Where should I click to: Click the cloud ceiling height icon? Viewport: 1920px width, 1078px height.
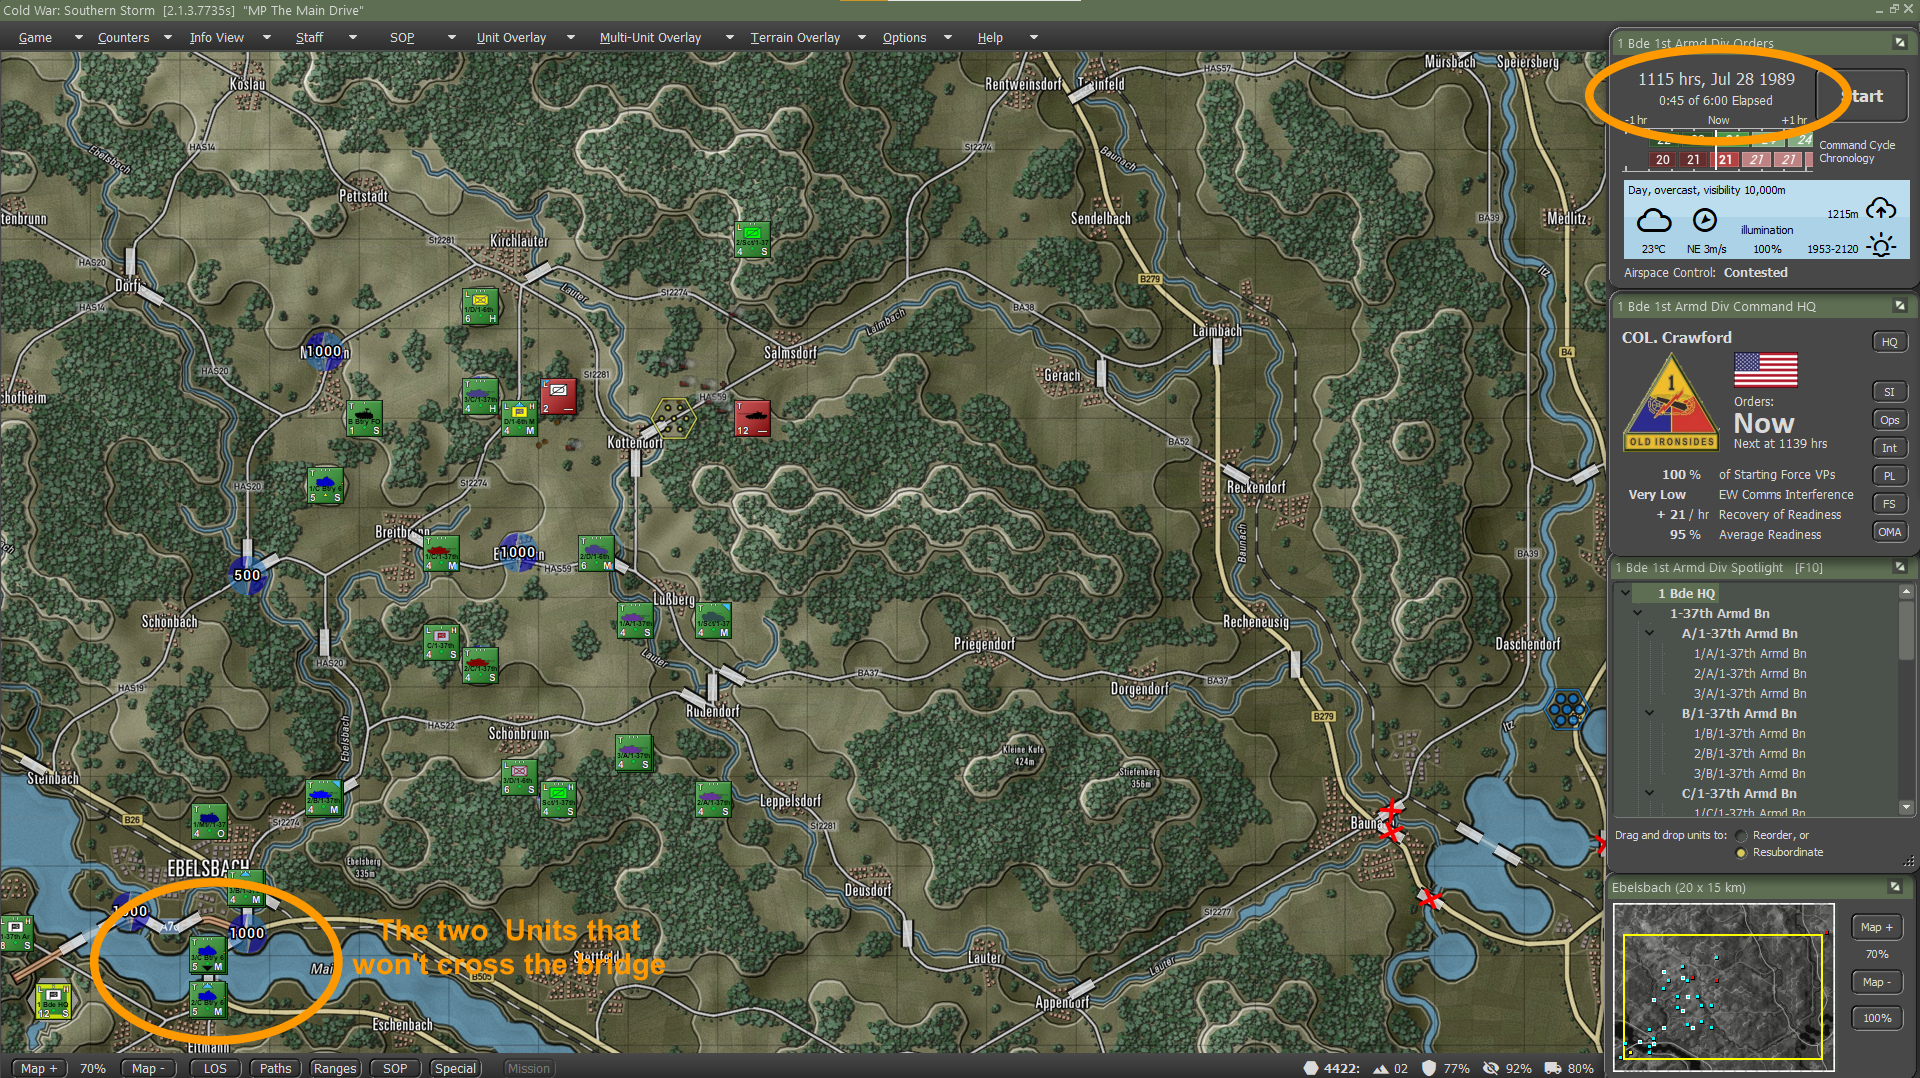pyautogui.click(x=1881, y=210)
